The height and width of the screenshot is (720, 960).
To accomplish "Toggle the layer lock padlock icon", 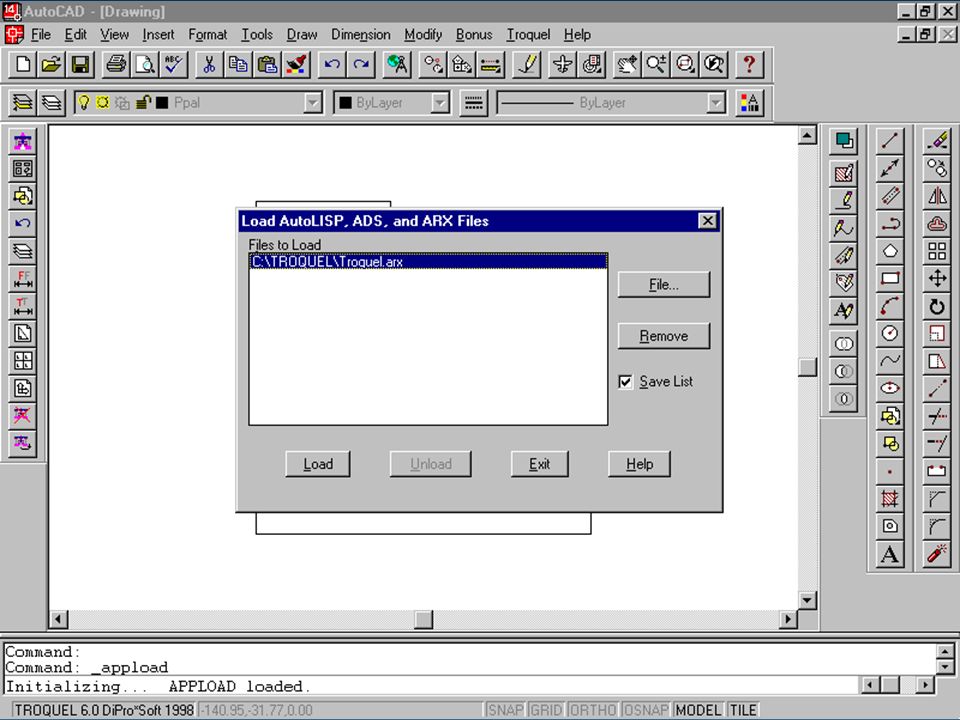I will (143, 103).
